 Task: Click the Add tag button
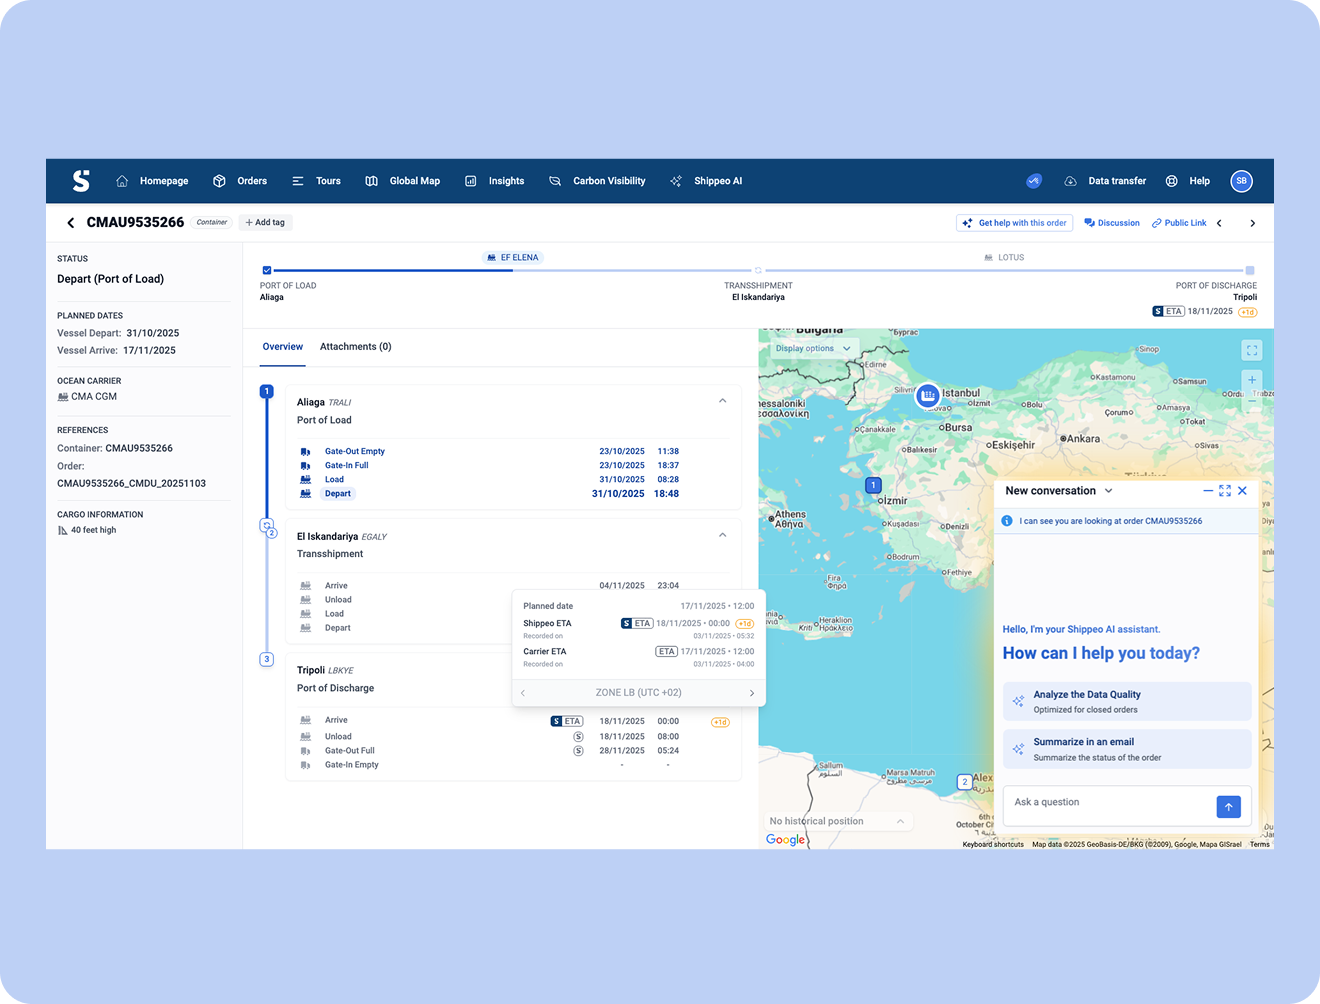click(x=265, y=222)
